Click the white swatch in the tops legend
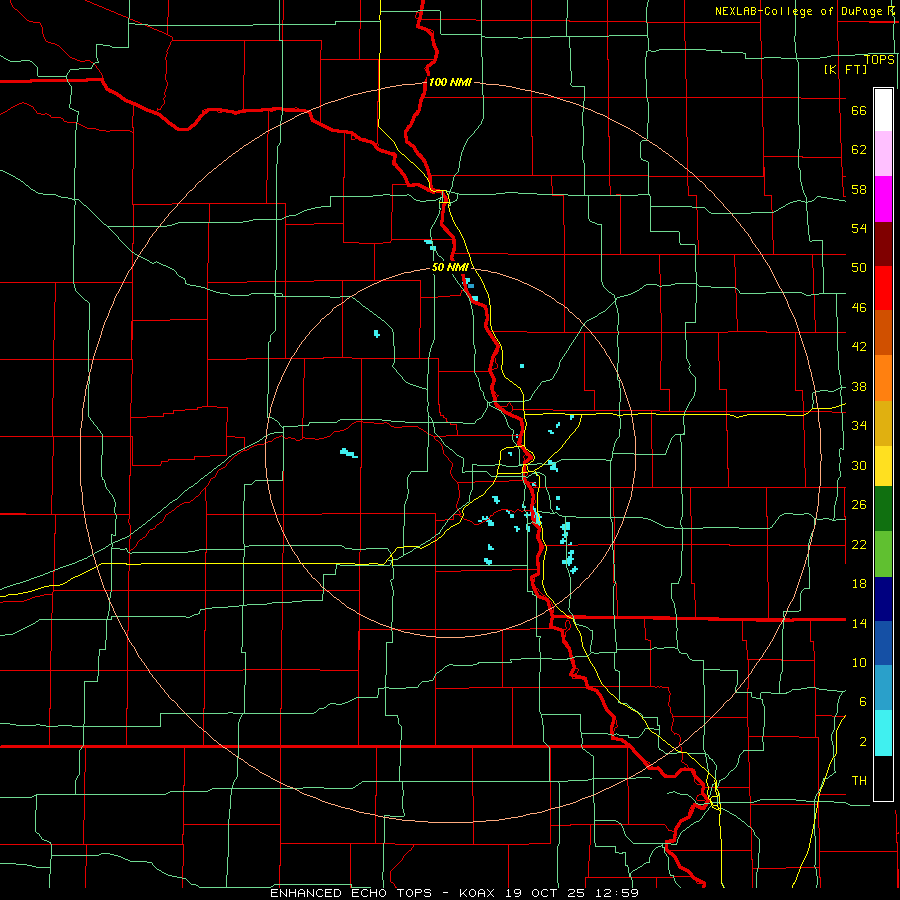The height and width of the screenshot is (900, 900). 883,110
